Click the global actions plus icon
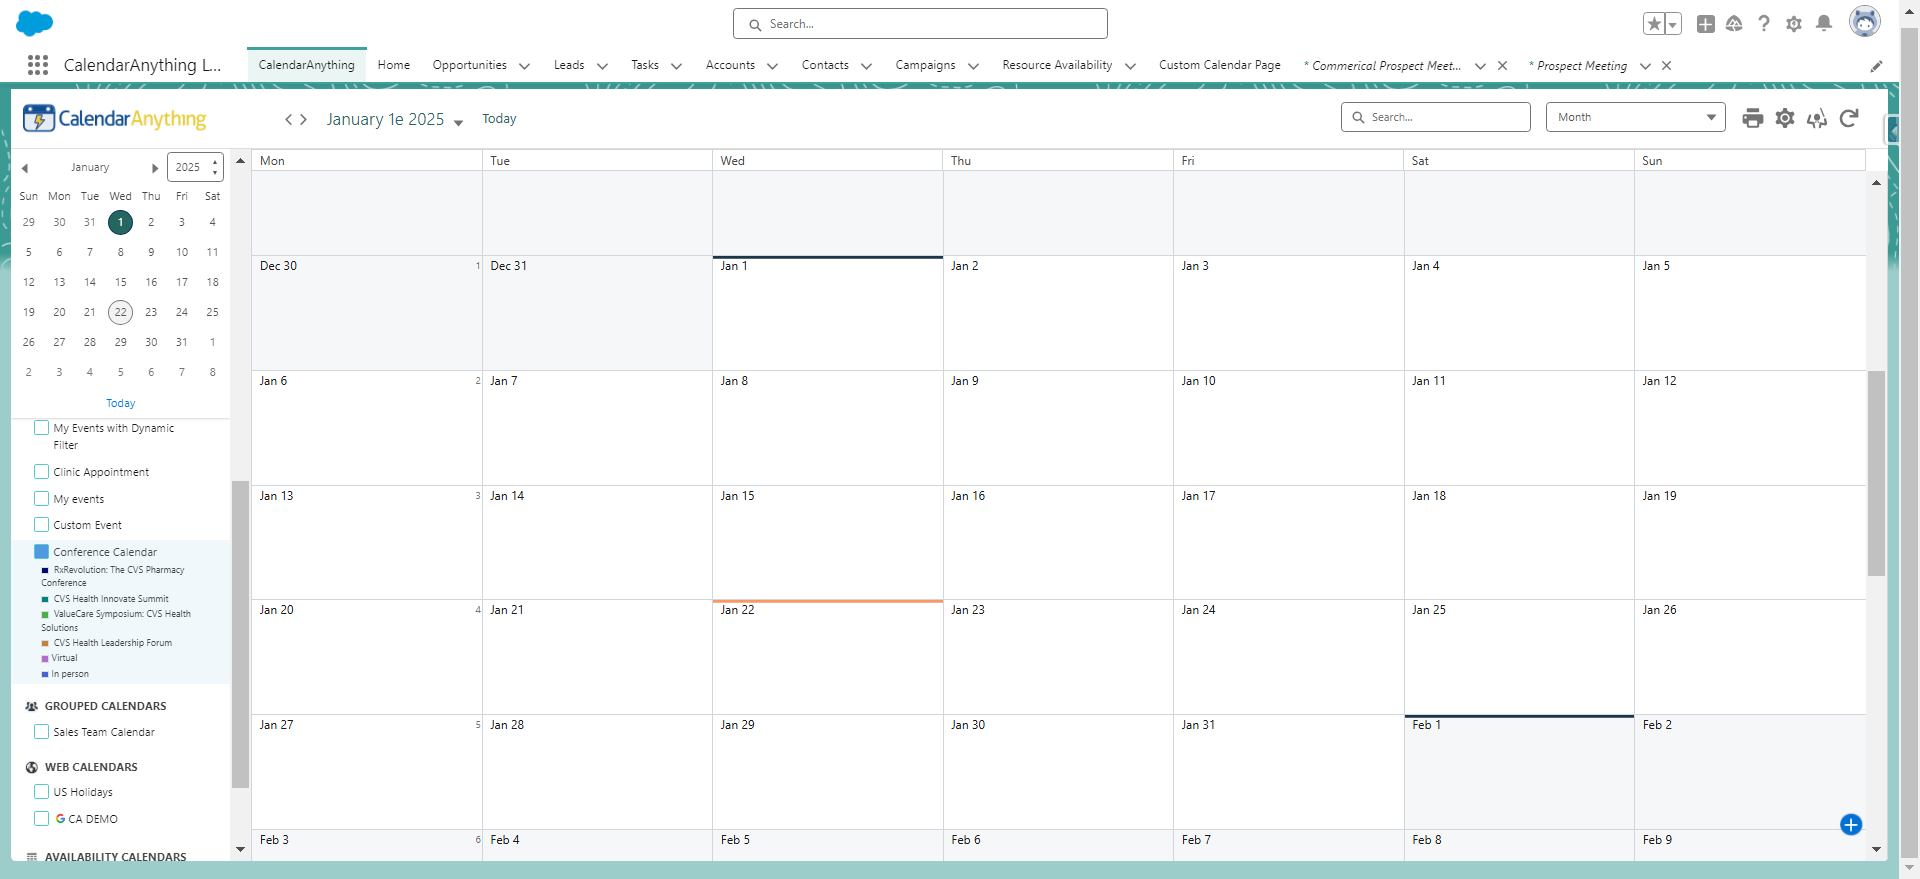Screen dimensions: 1920x879 1706,23
